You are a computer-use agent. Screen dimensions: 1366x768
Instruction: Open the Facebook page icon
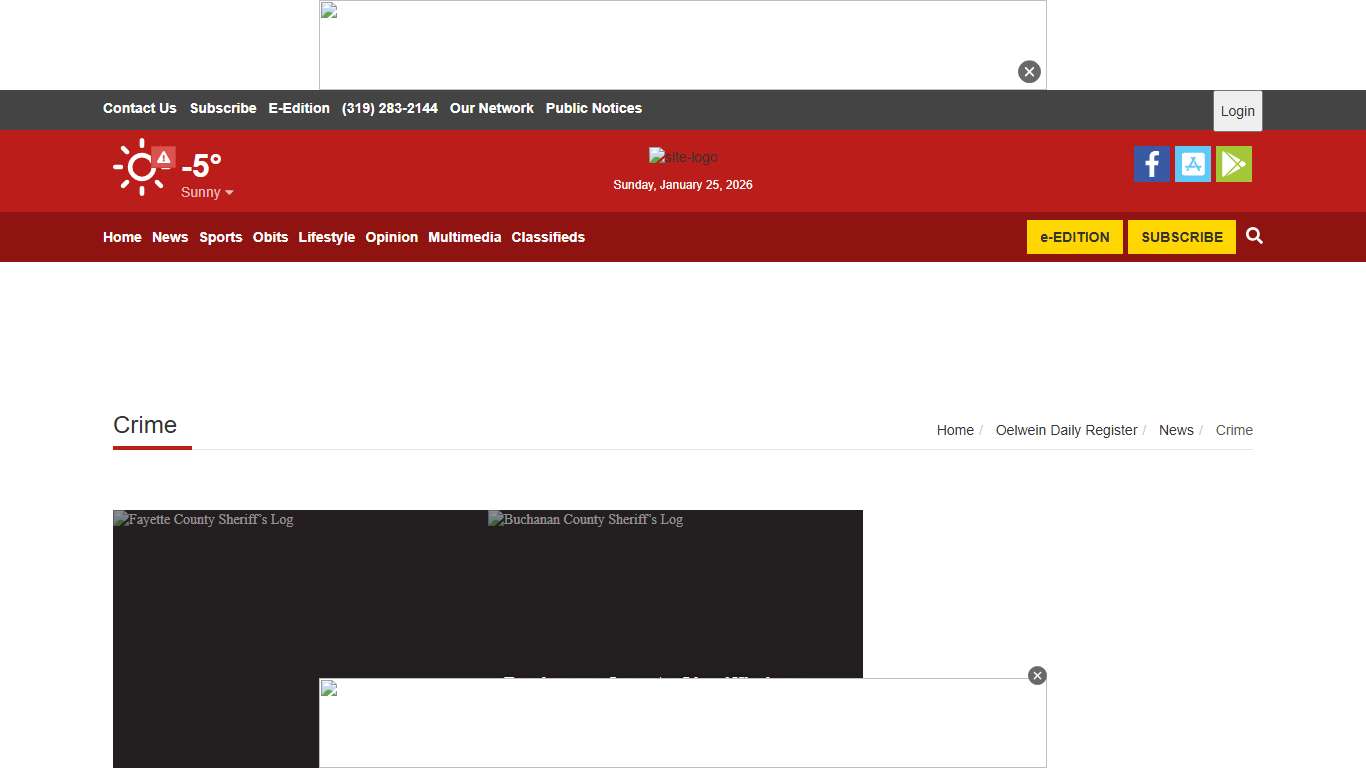[1151, 164]
